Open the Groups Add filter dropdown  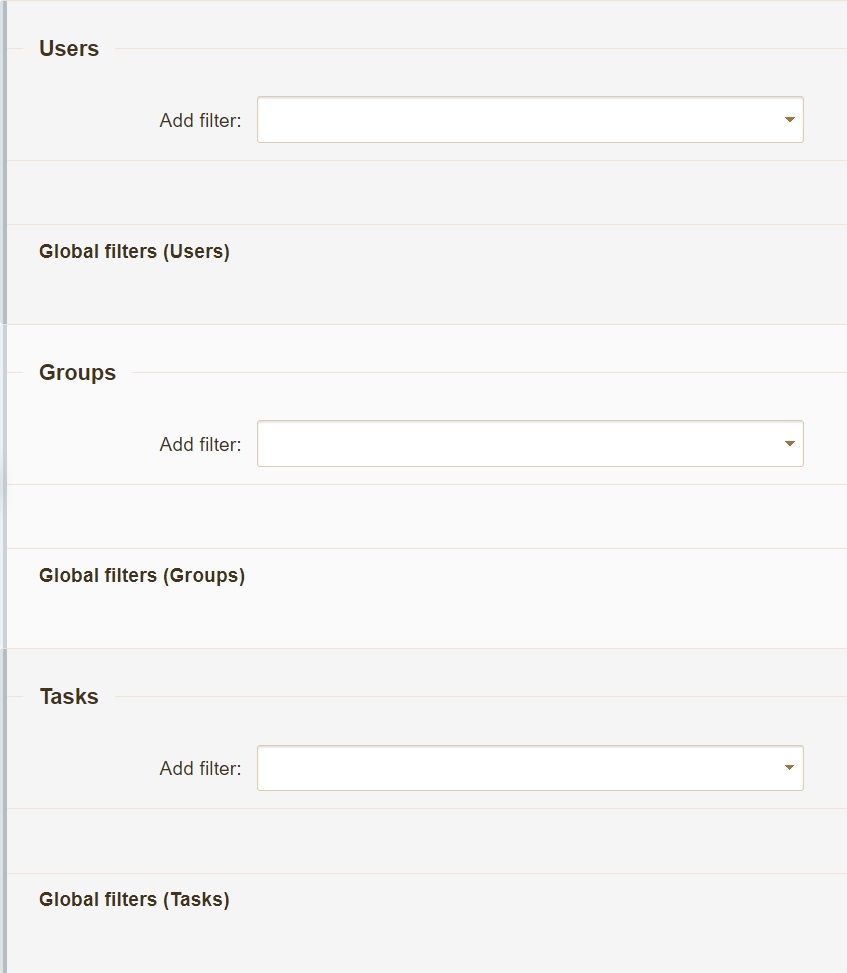coord(531,444)
